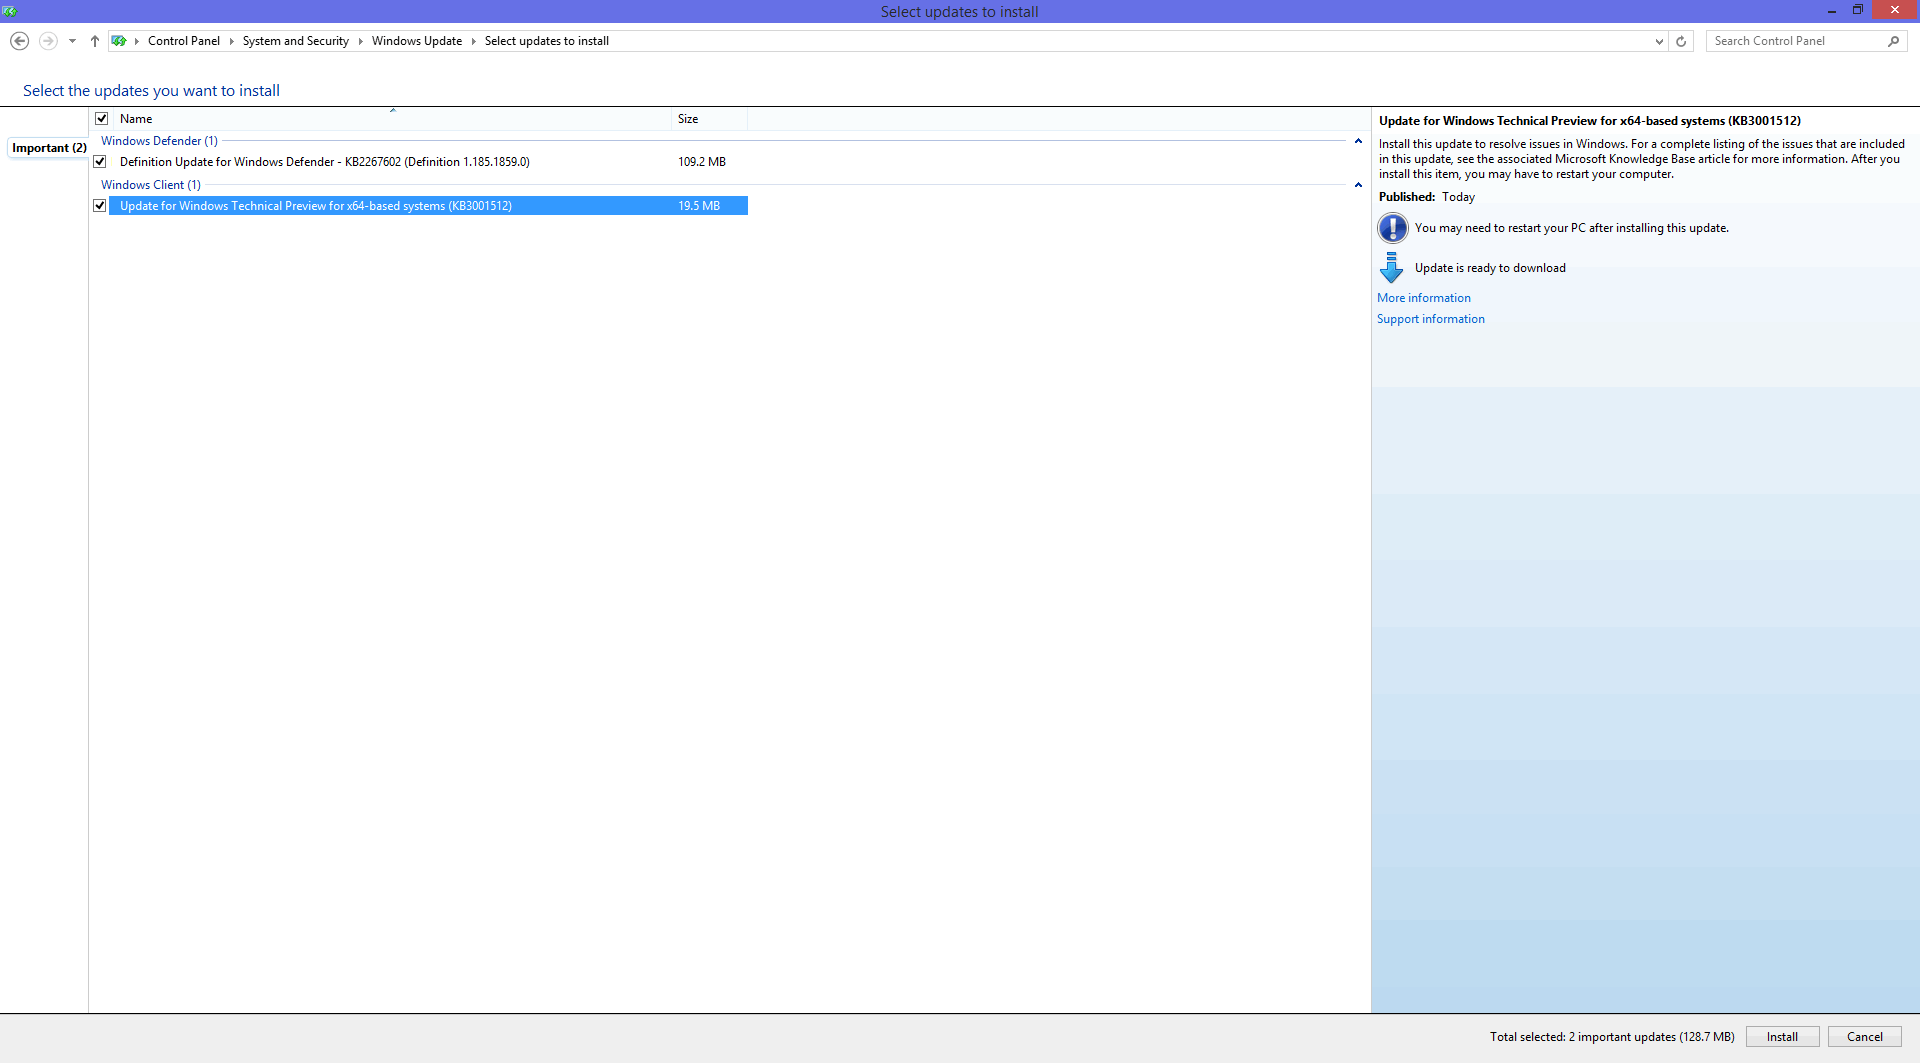Click the 19.5 MB size cell
This screenshot has height=1063, width=1920.
(x=699, y=206)
